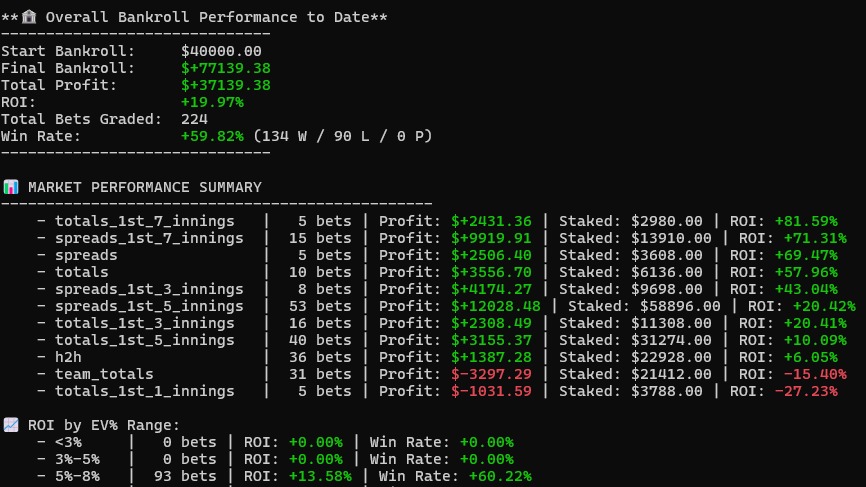The image size is (866, 487).
Task: Click the MARKET PERFORMANCE SUMMARY heading
Action: 145,187
